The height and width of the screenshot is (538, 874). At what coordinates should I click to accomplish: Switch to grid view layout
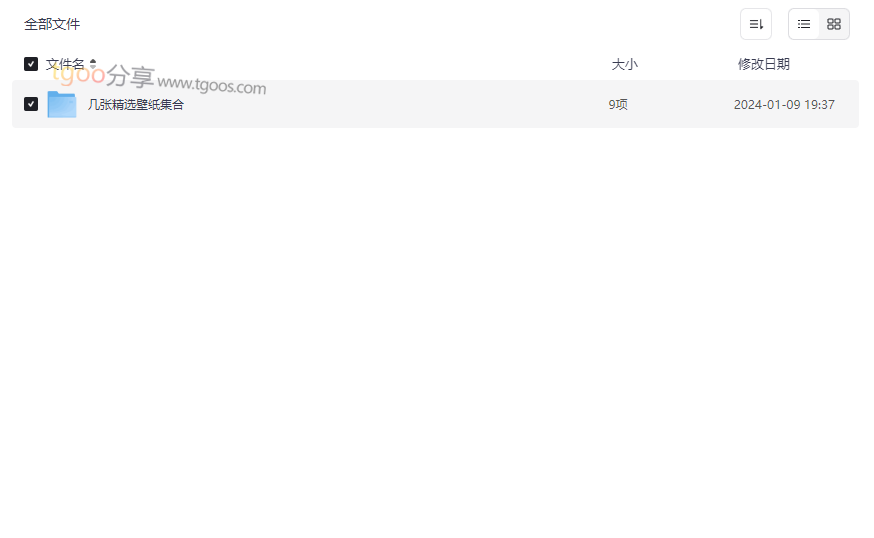coord(834,24)
